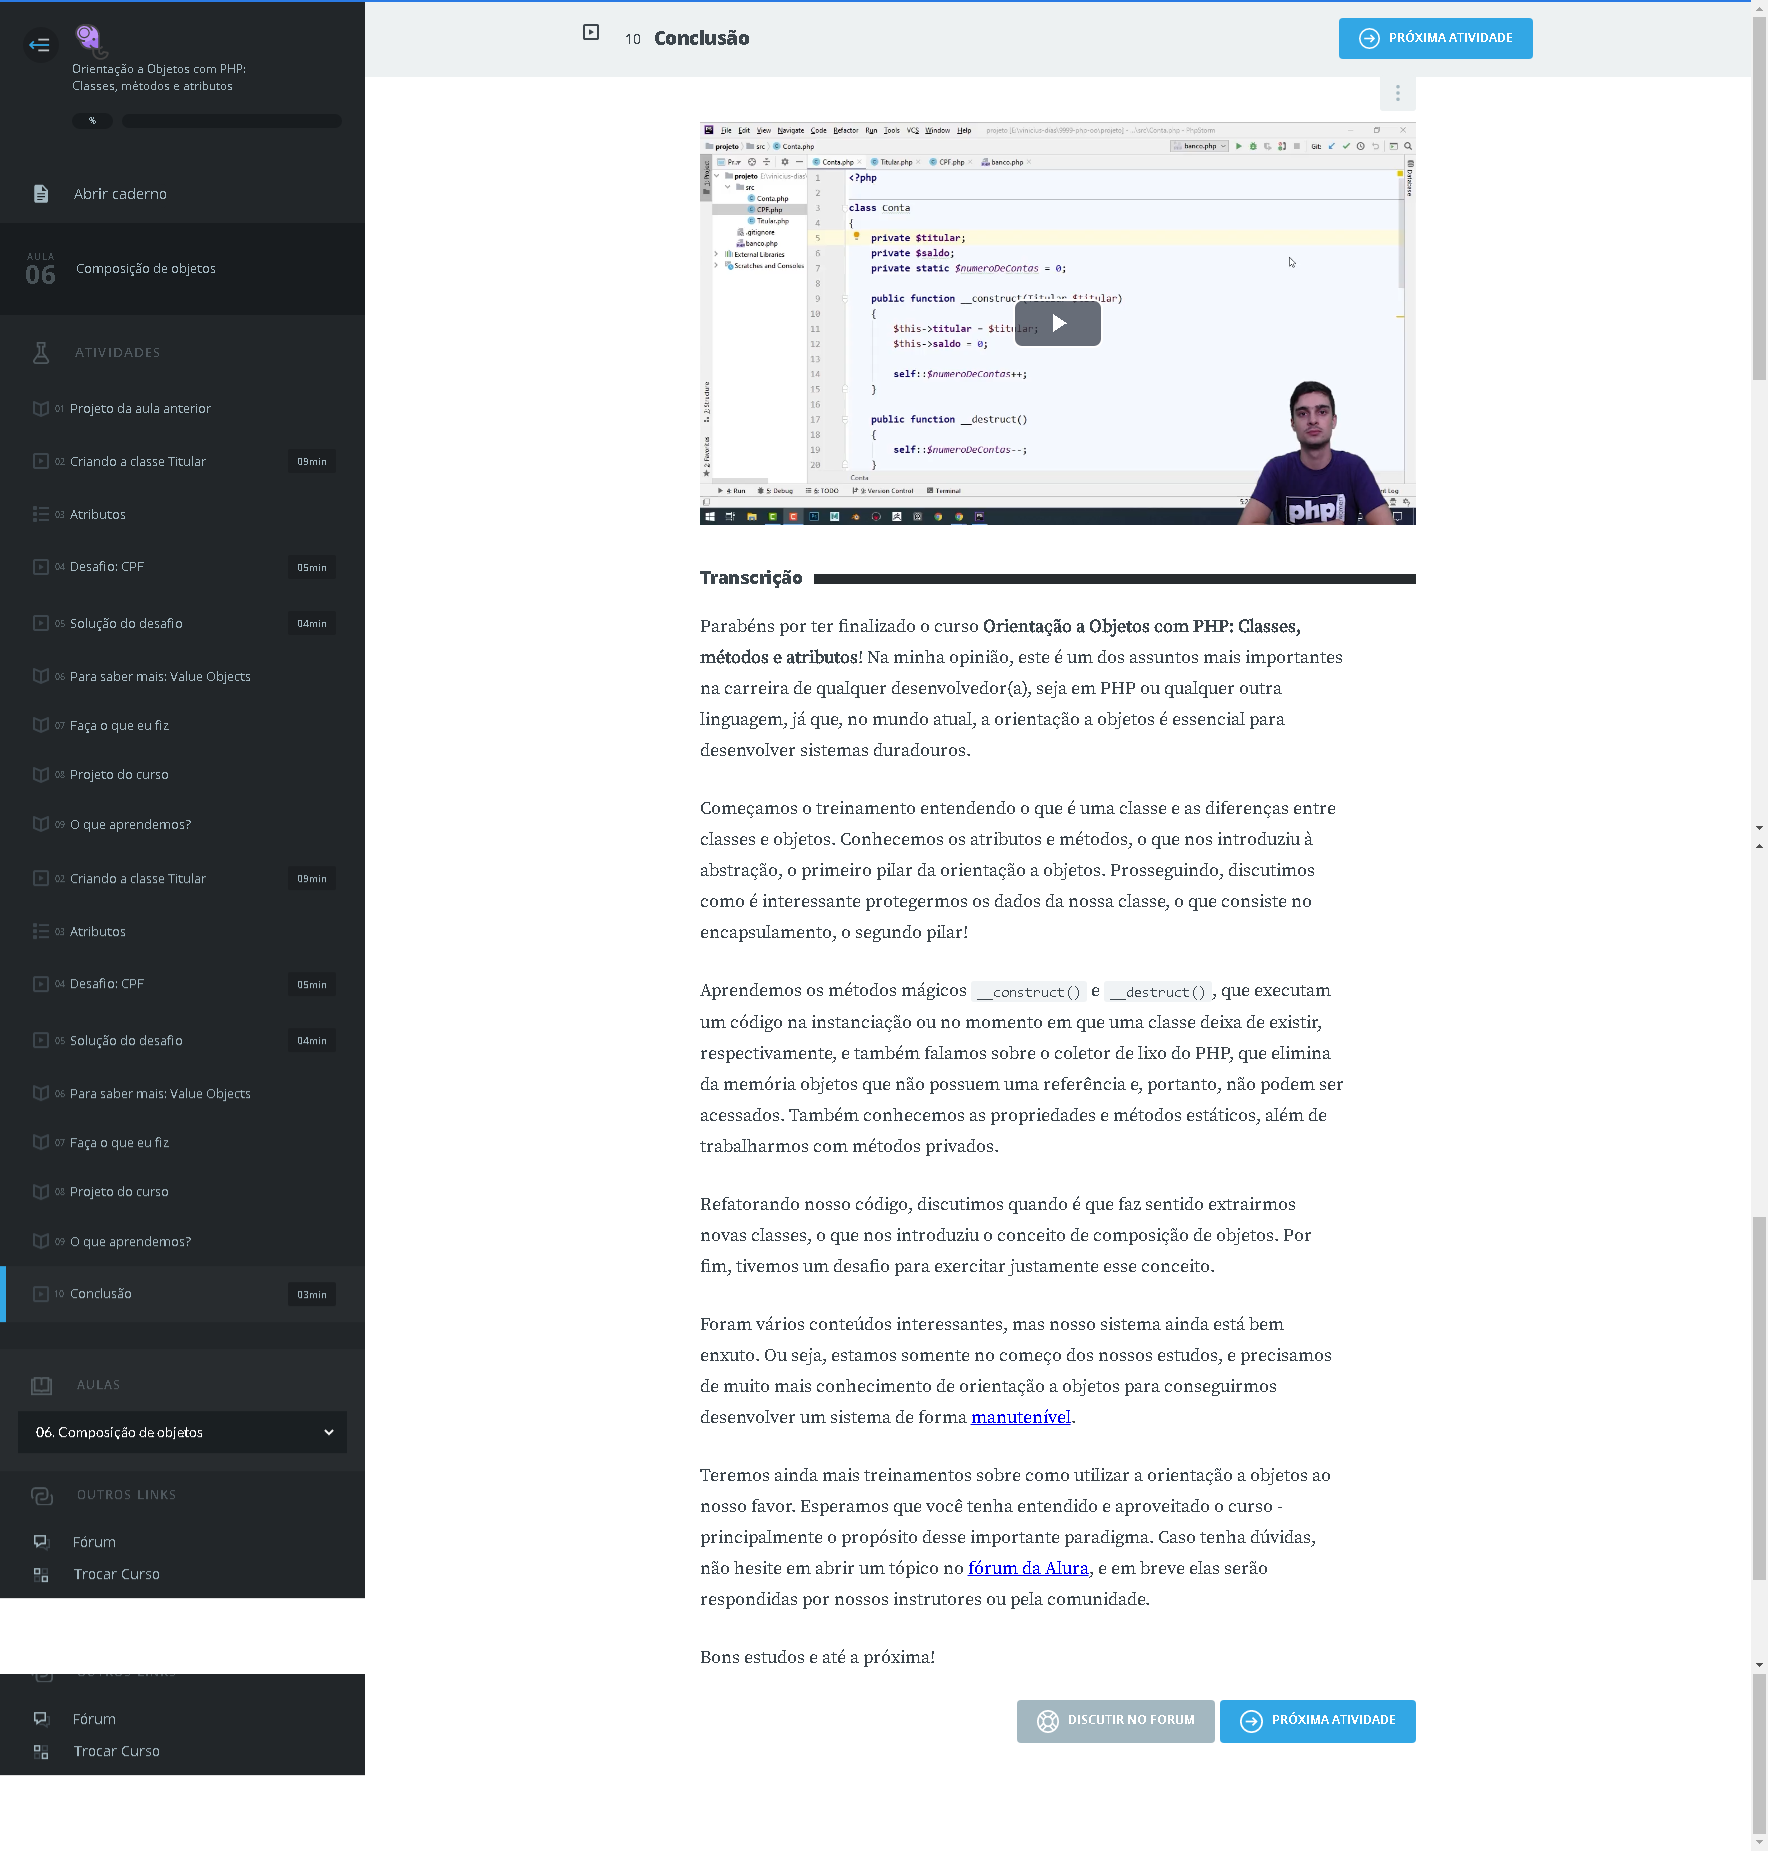Click the back arrow menu icon
The width and height of the screenshot is (1768, 1851).
tap(40, 45)
